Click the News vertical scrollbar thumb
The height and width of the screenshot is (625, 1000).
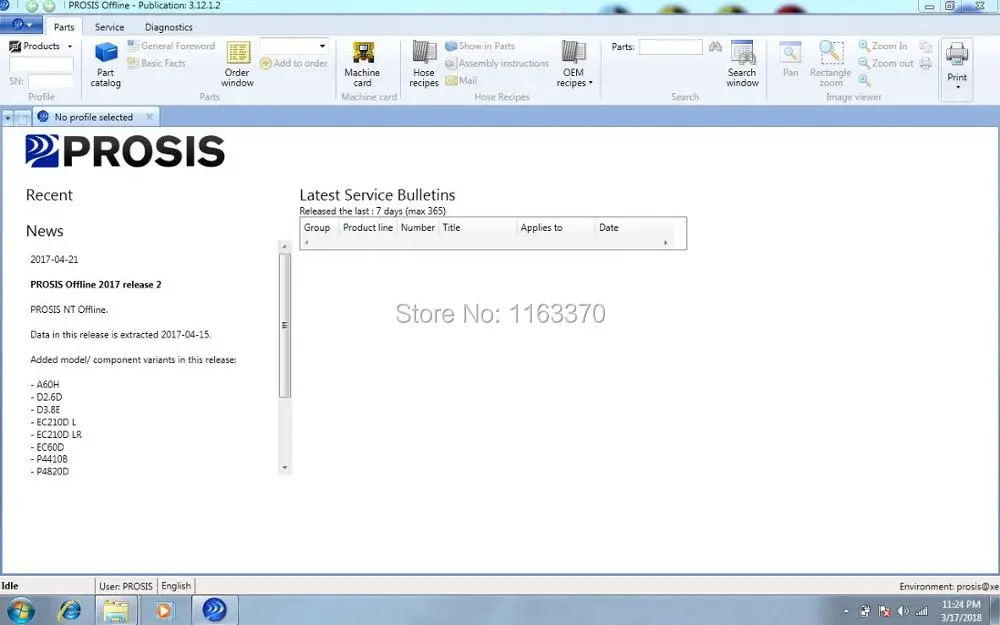(x=285, y=325)
